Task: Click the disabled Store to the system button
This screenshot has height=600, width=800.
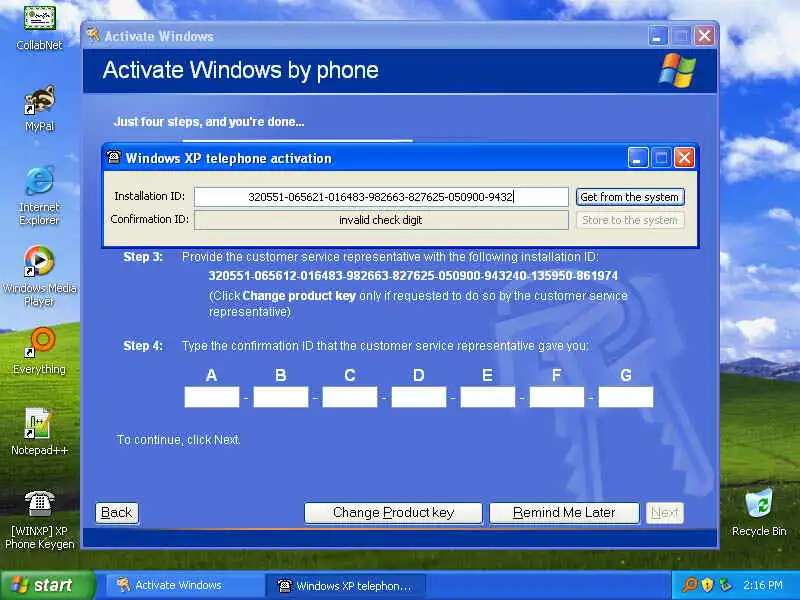Action: coord(630,220)
